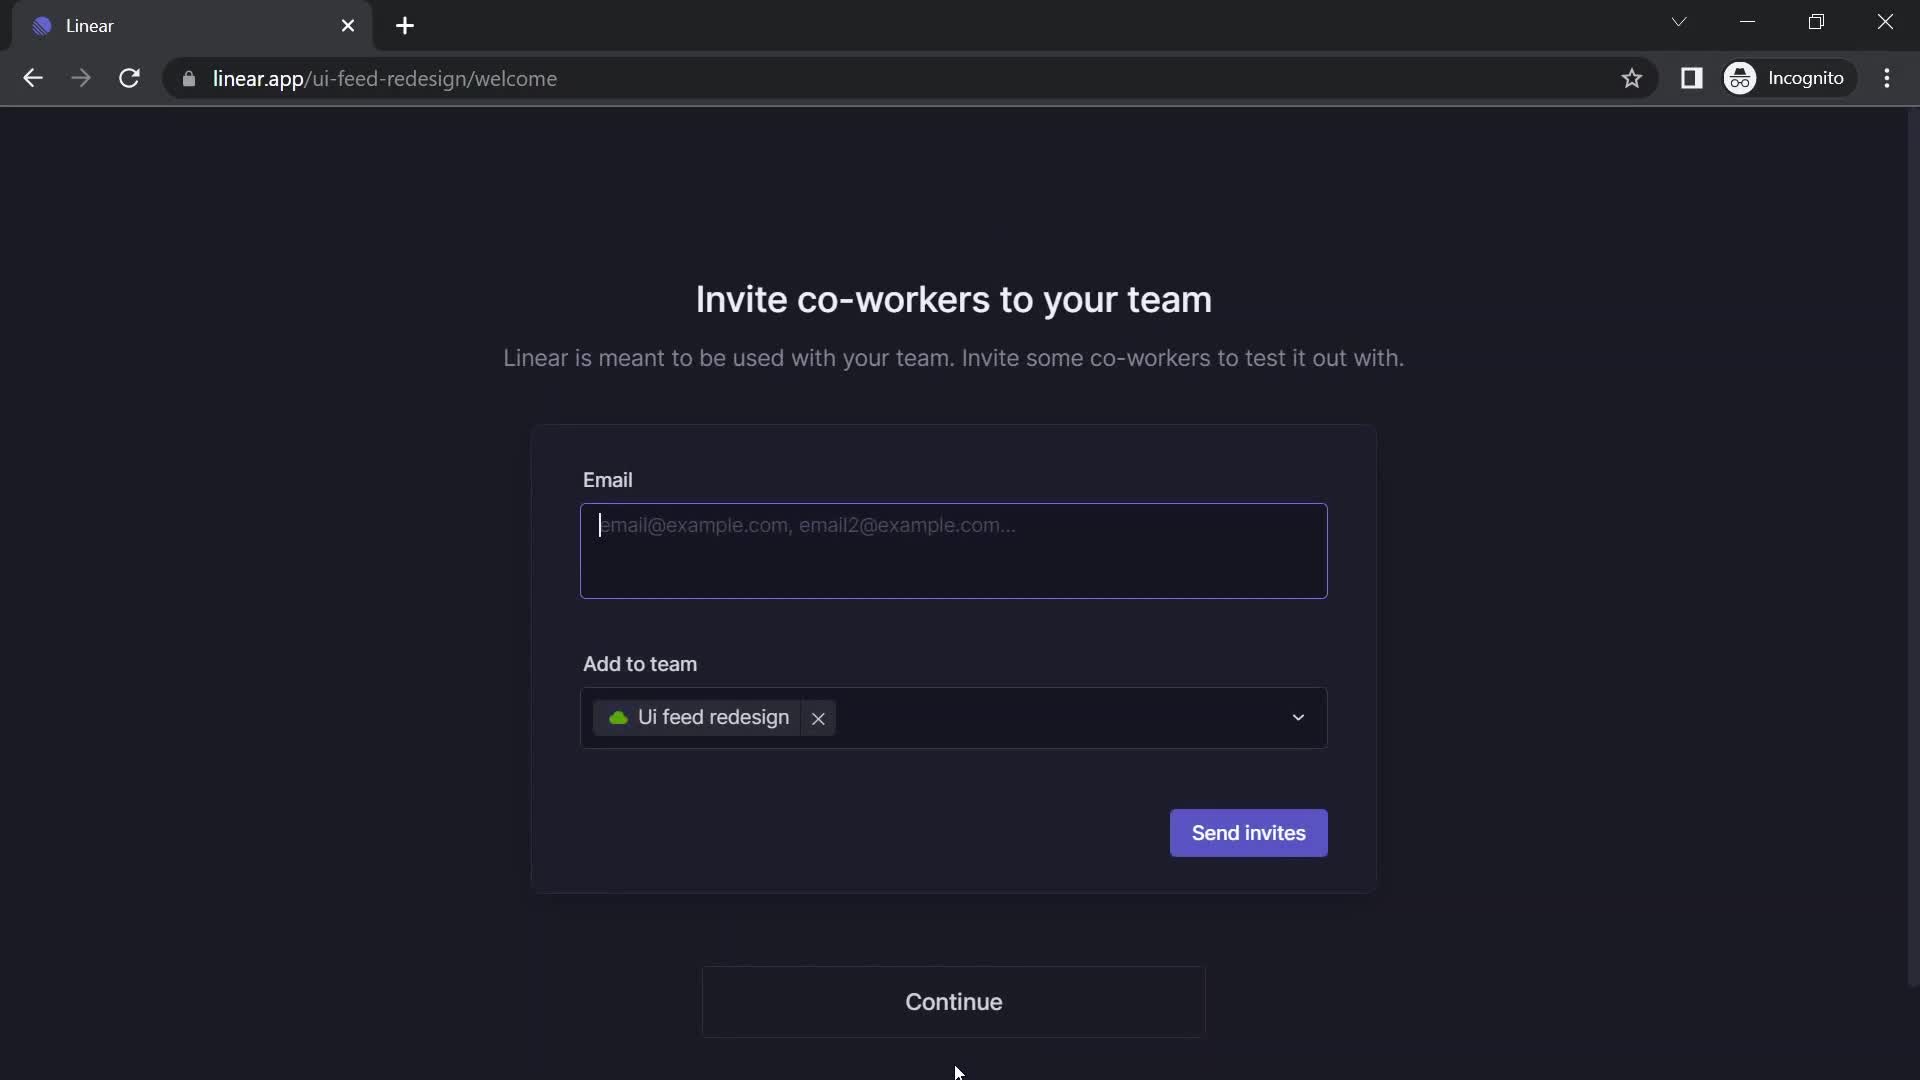This screenshot has width=1920, height=1080.
Task: Click the chevron on team dropdown
Action: [x=1298, y=717]
